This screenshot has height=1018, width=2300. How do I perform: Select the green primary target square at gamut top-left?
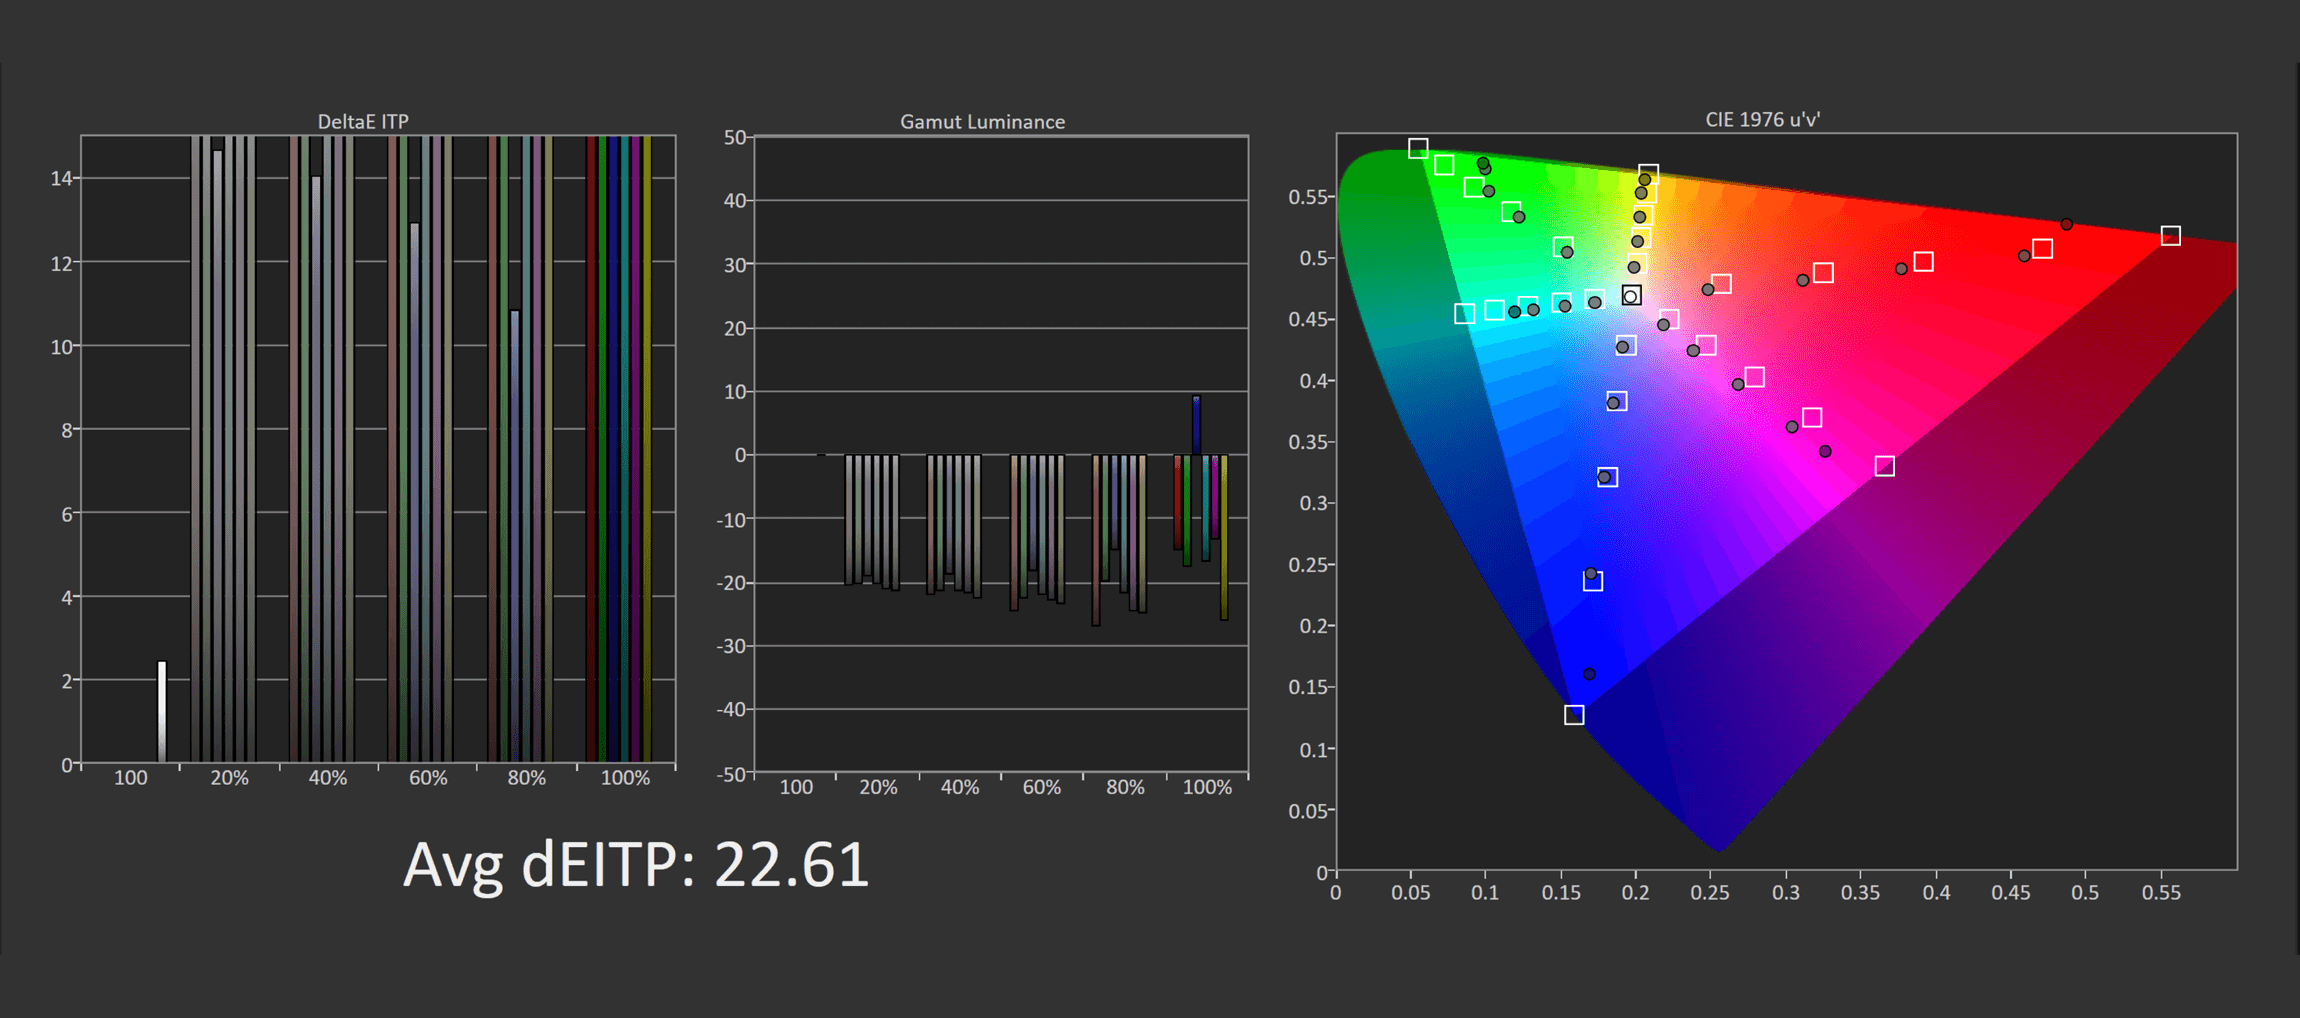click(1418, 148)
